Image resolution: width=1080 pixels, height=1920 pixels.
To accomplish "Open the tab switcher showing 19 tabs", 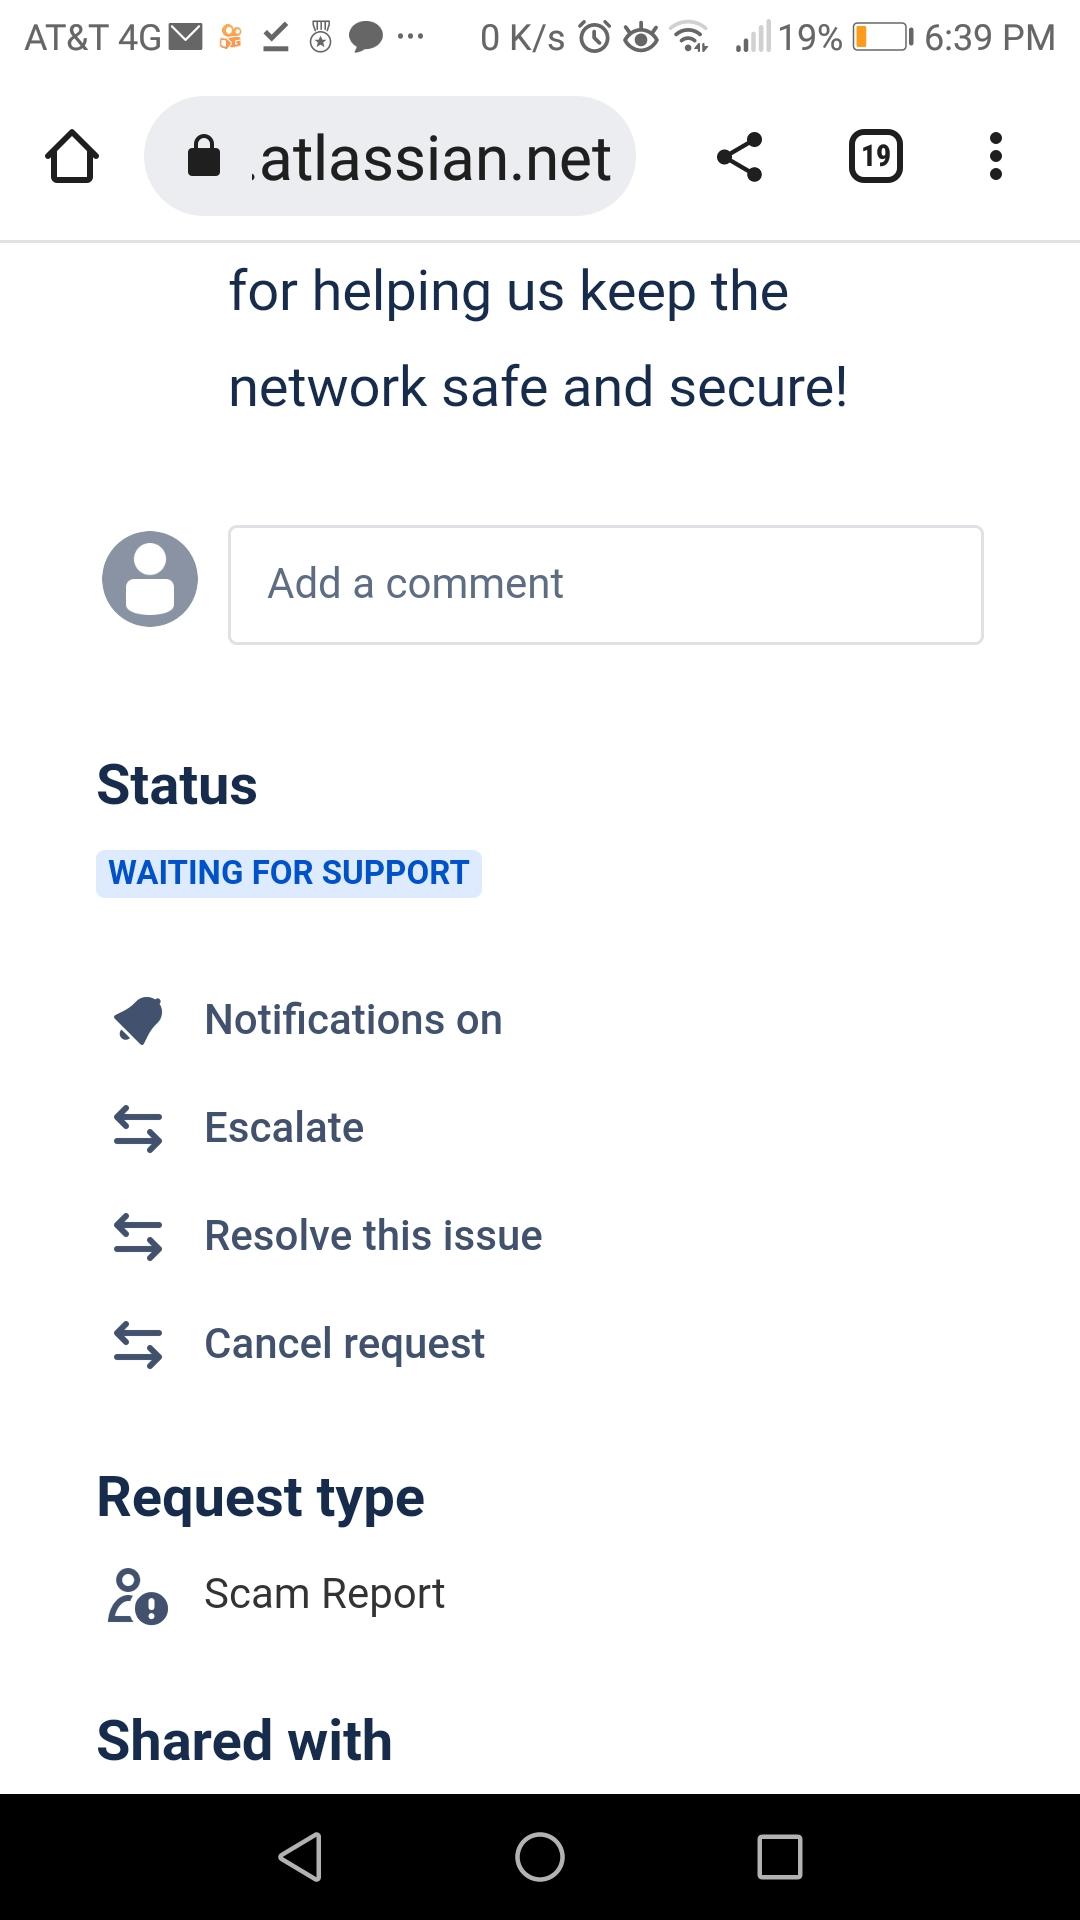I will [x=875, y=157].
